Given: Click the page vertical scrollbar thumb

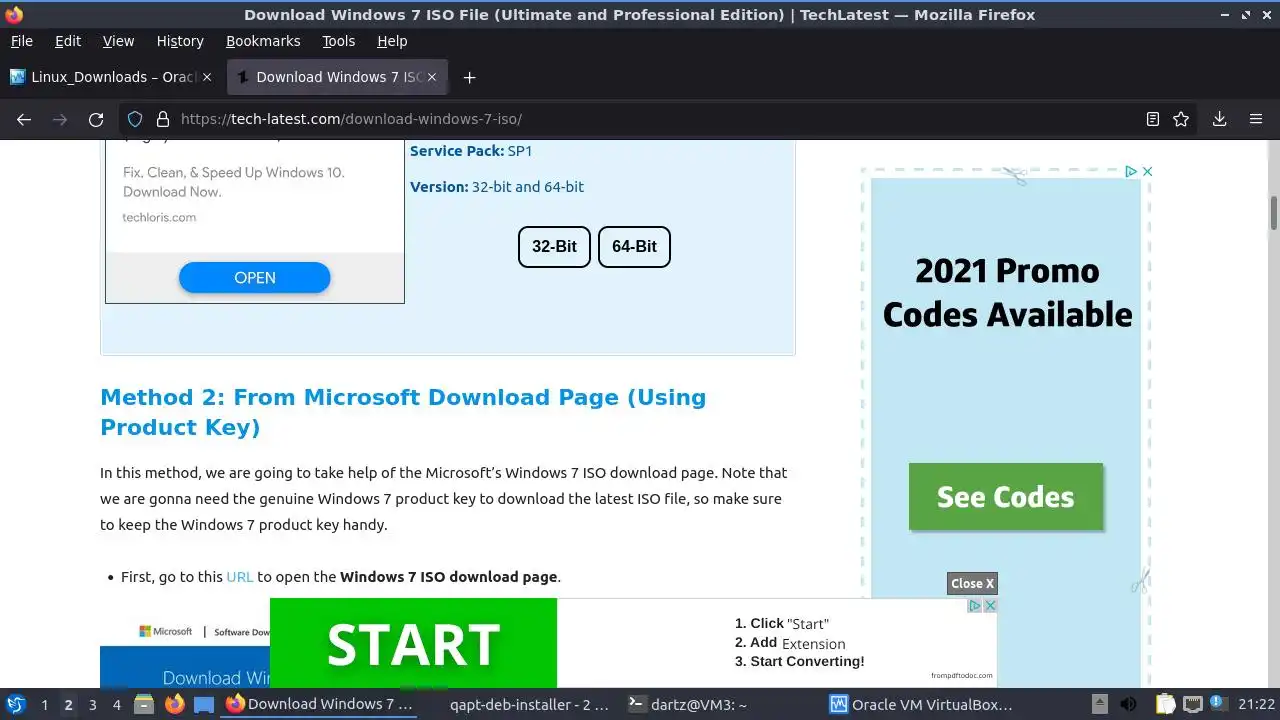Looking at the screenshot, I should click(1274, 212).
